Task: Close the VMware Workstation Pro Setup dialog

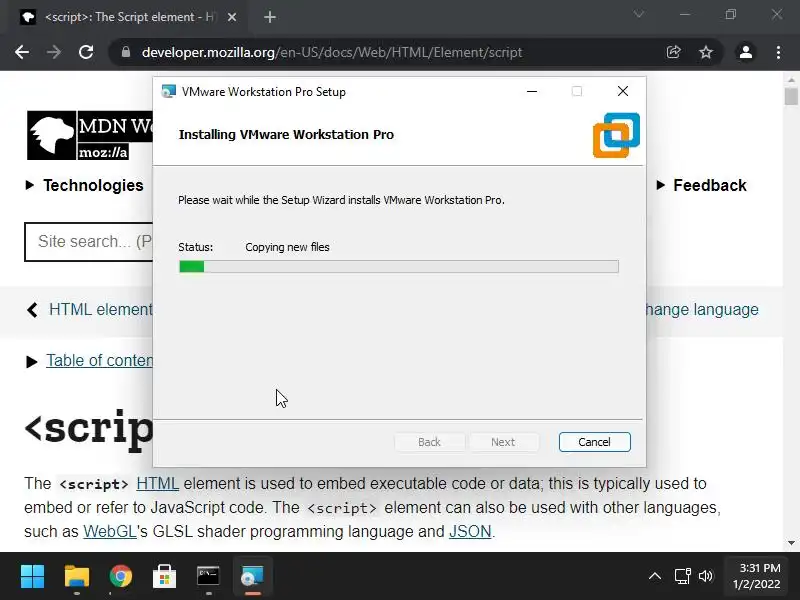Action: pyautogui.click(x=622, y=91)
